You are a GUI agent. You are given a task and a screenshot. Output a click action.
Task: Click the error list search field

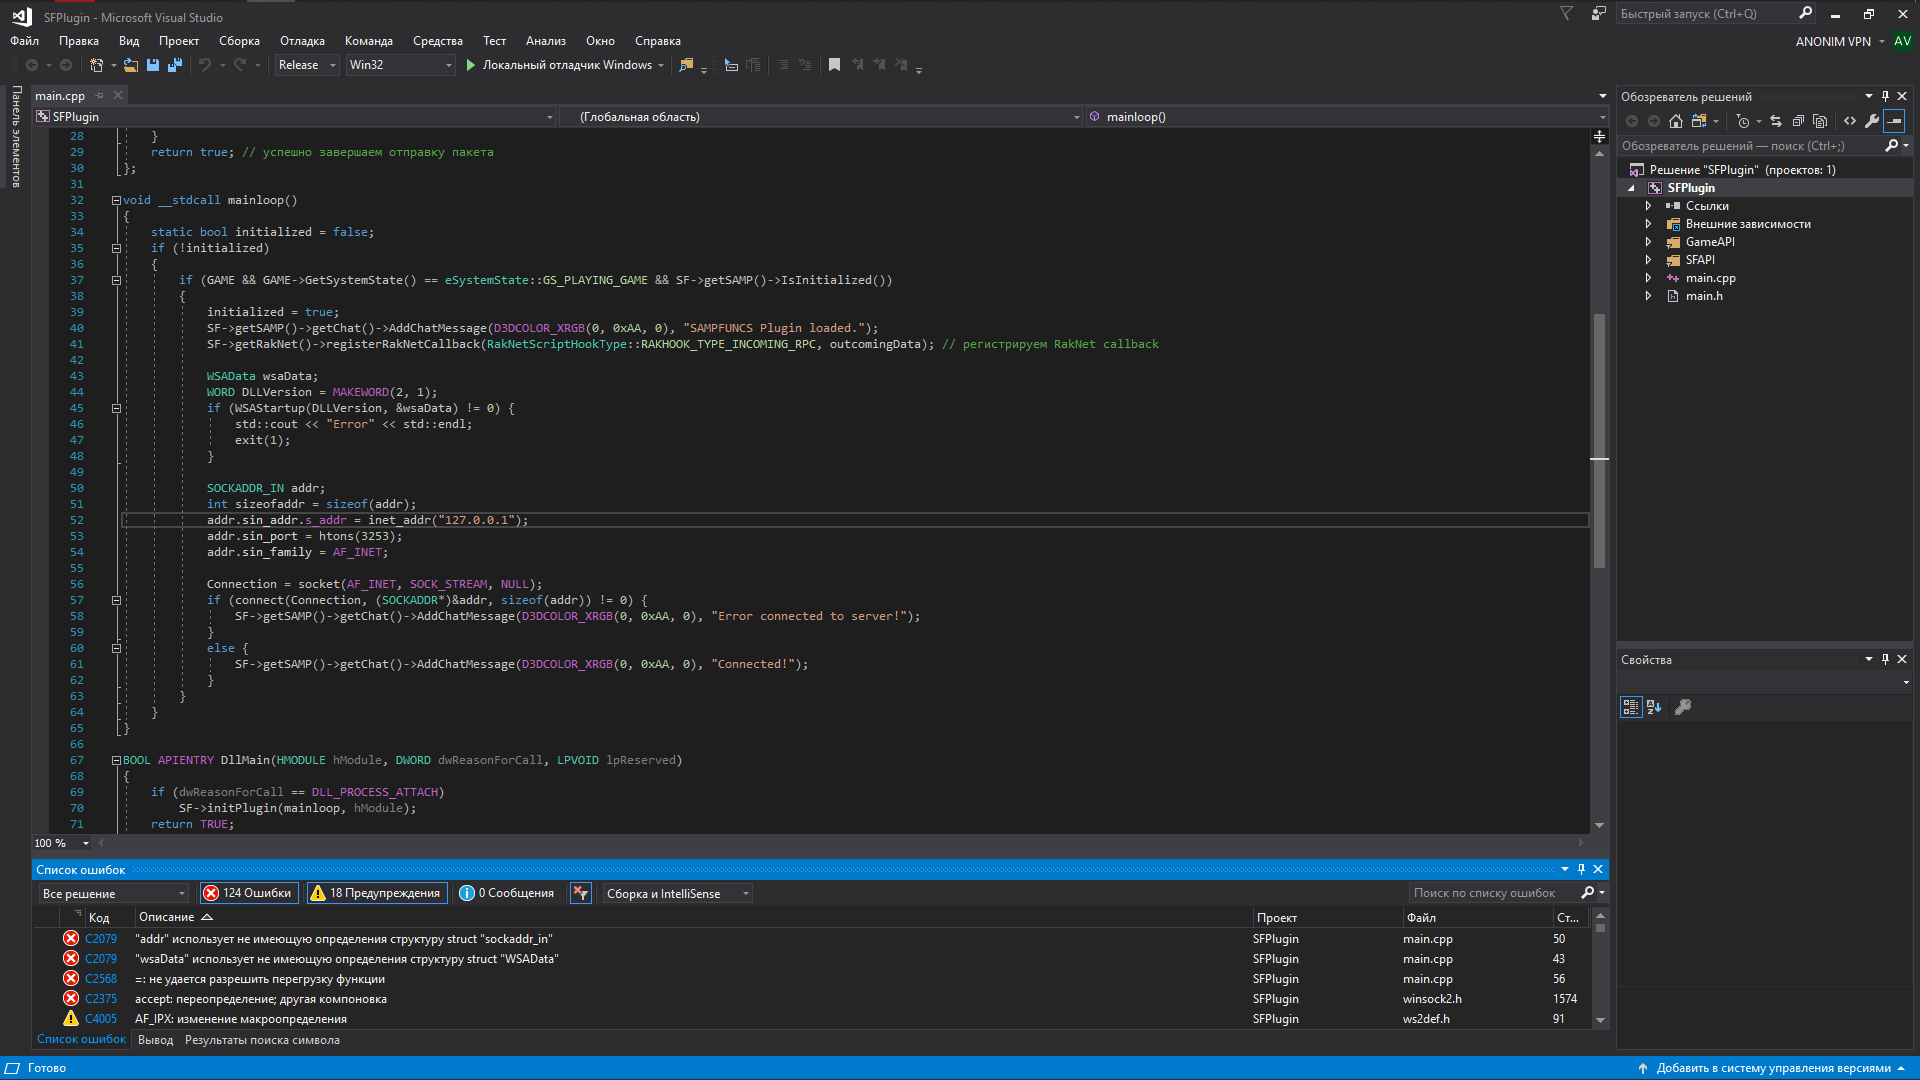pos(1492,893)
